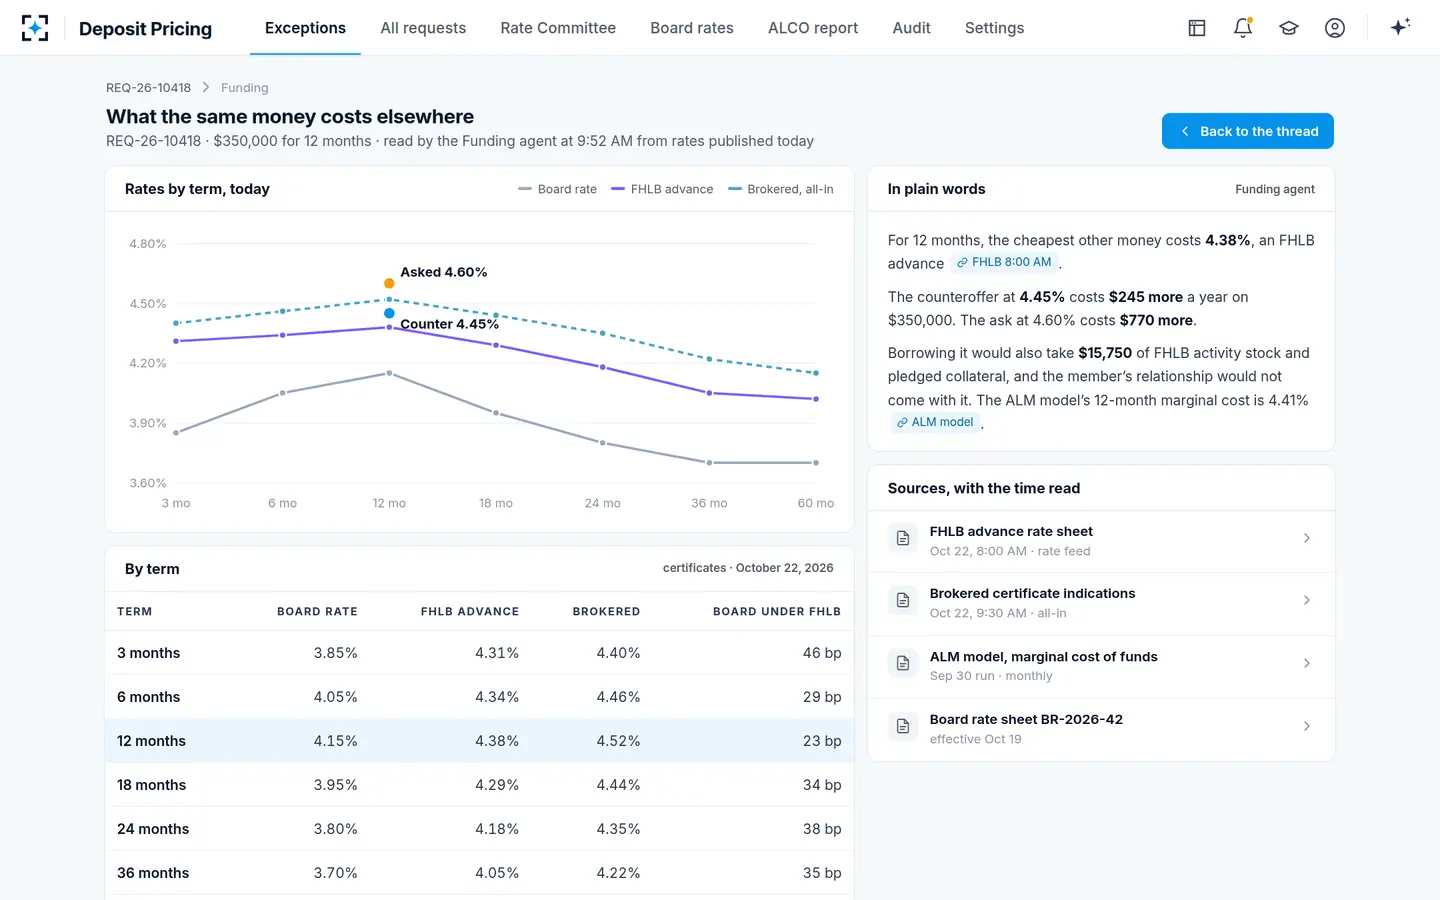Open the FHLB 8:00 AM source link
The image size is (1440, 900).
(x=1004, y=262)
